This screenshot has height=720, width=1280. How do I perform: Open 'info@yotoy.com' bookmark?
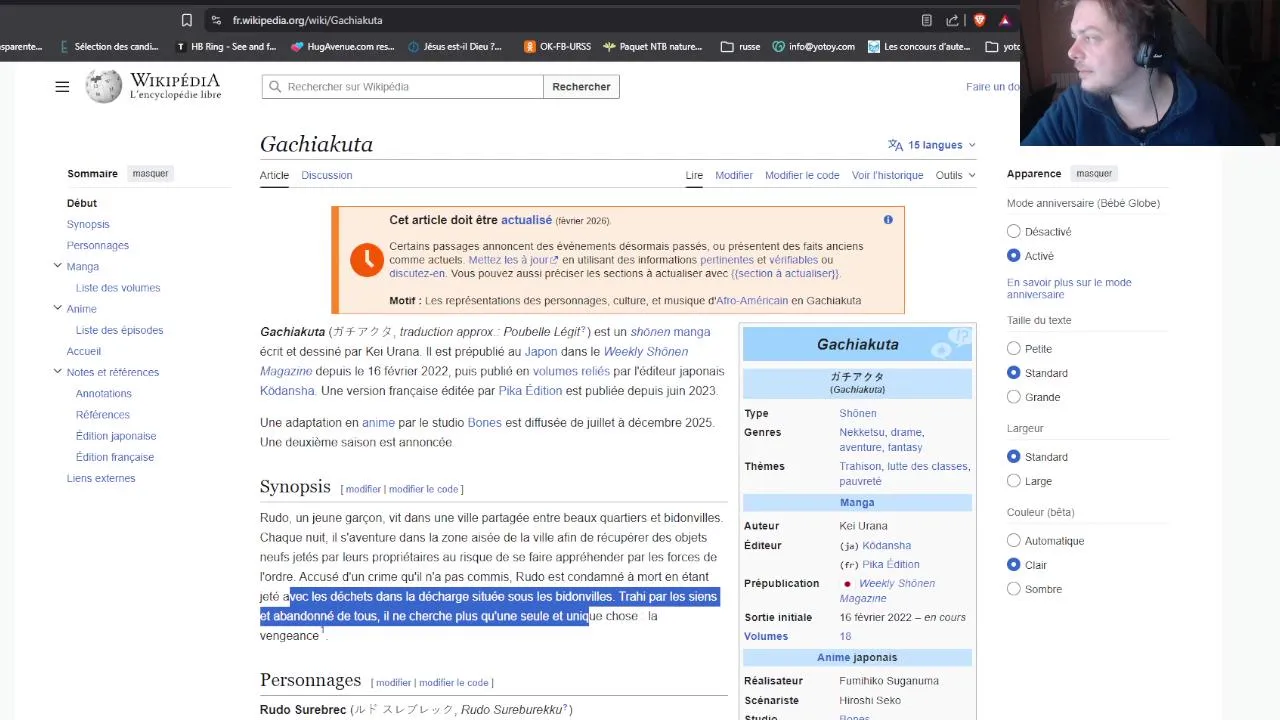click(x=813, y=47)
